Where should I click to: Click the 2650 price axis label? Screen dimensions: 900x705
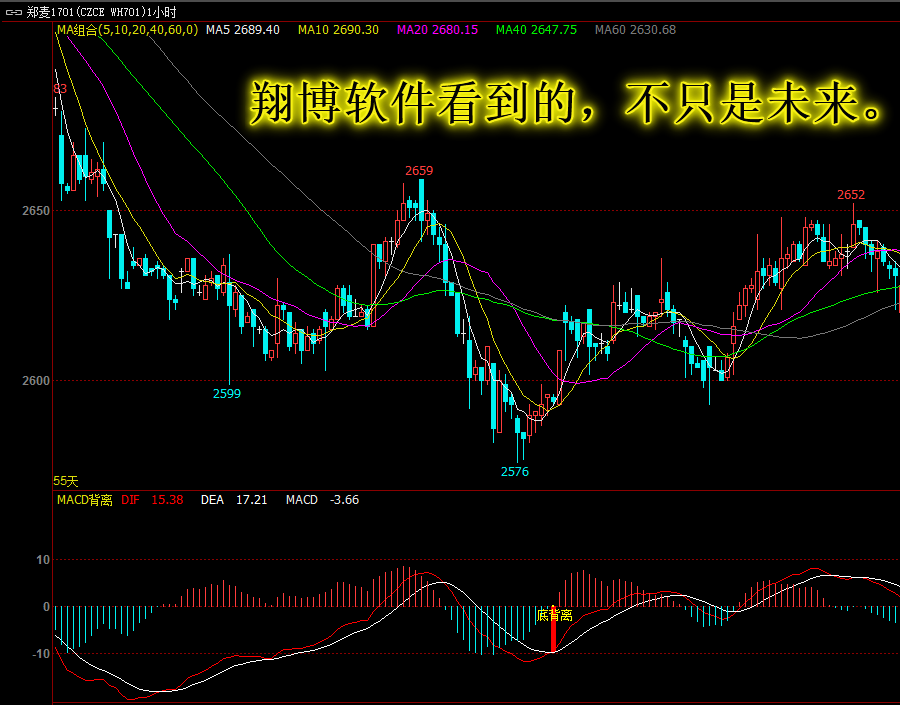pyautogui.click(x=36, y=211)
